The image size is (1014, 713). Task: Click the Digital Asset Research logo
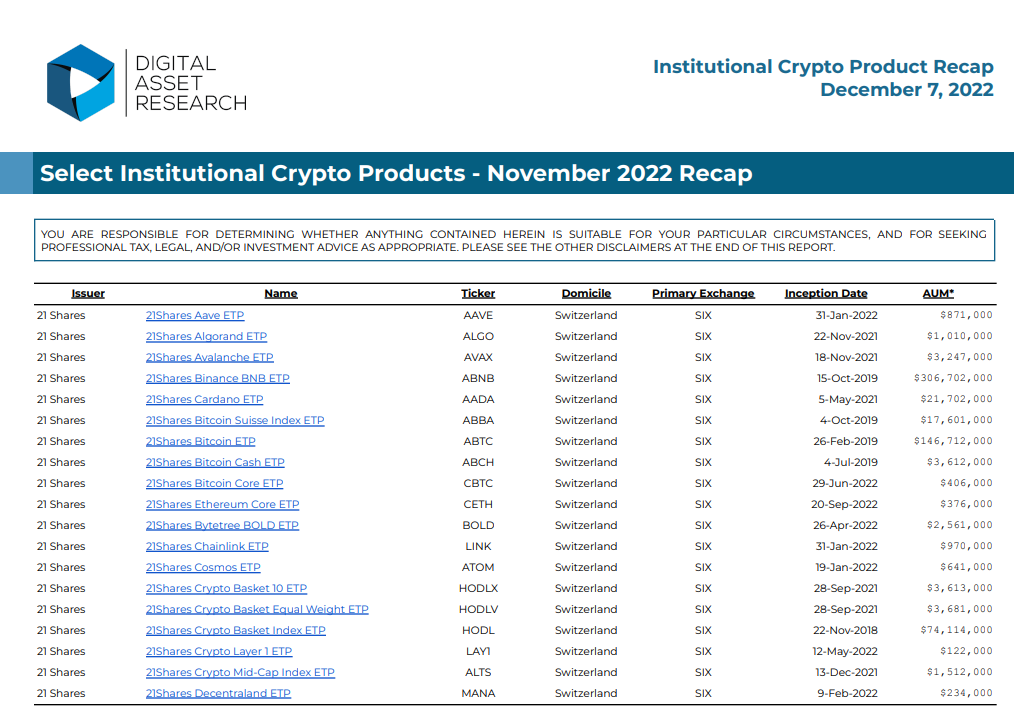[147, 83]
